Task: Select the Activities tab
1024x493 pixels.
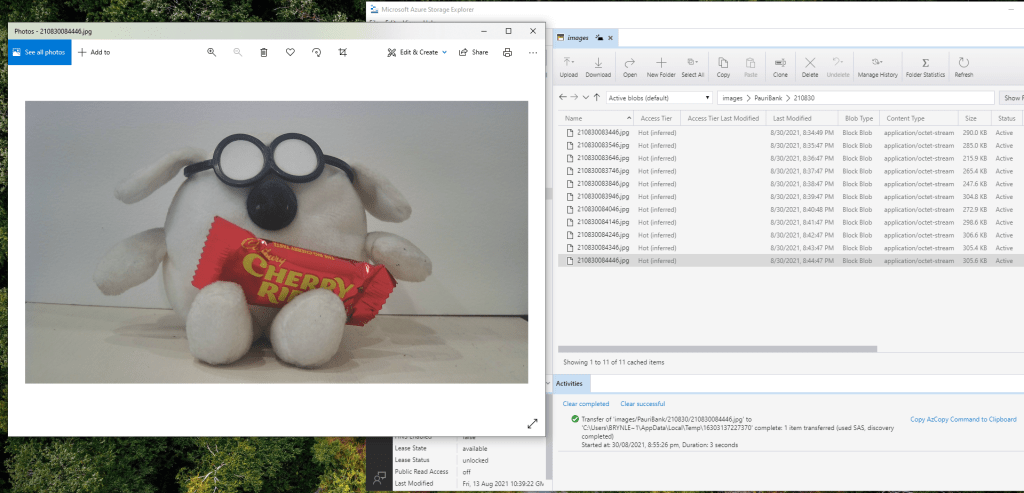Action: coord(569,383)
